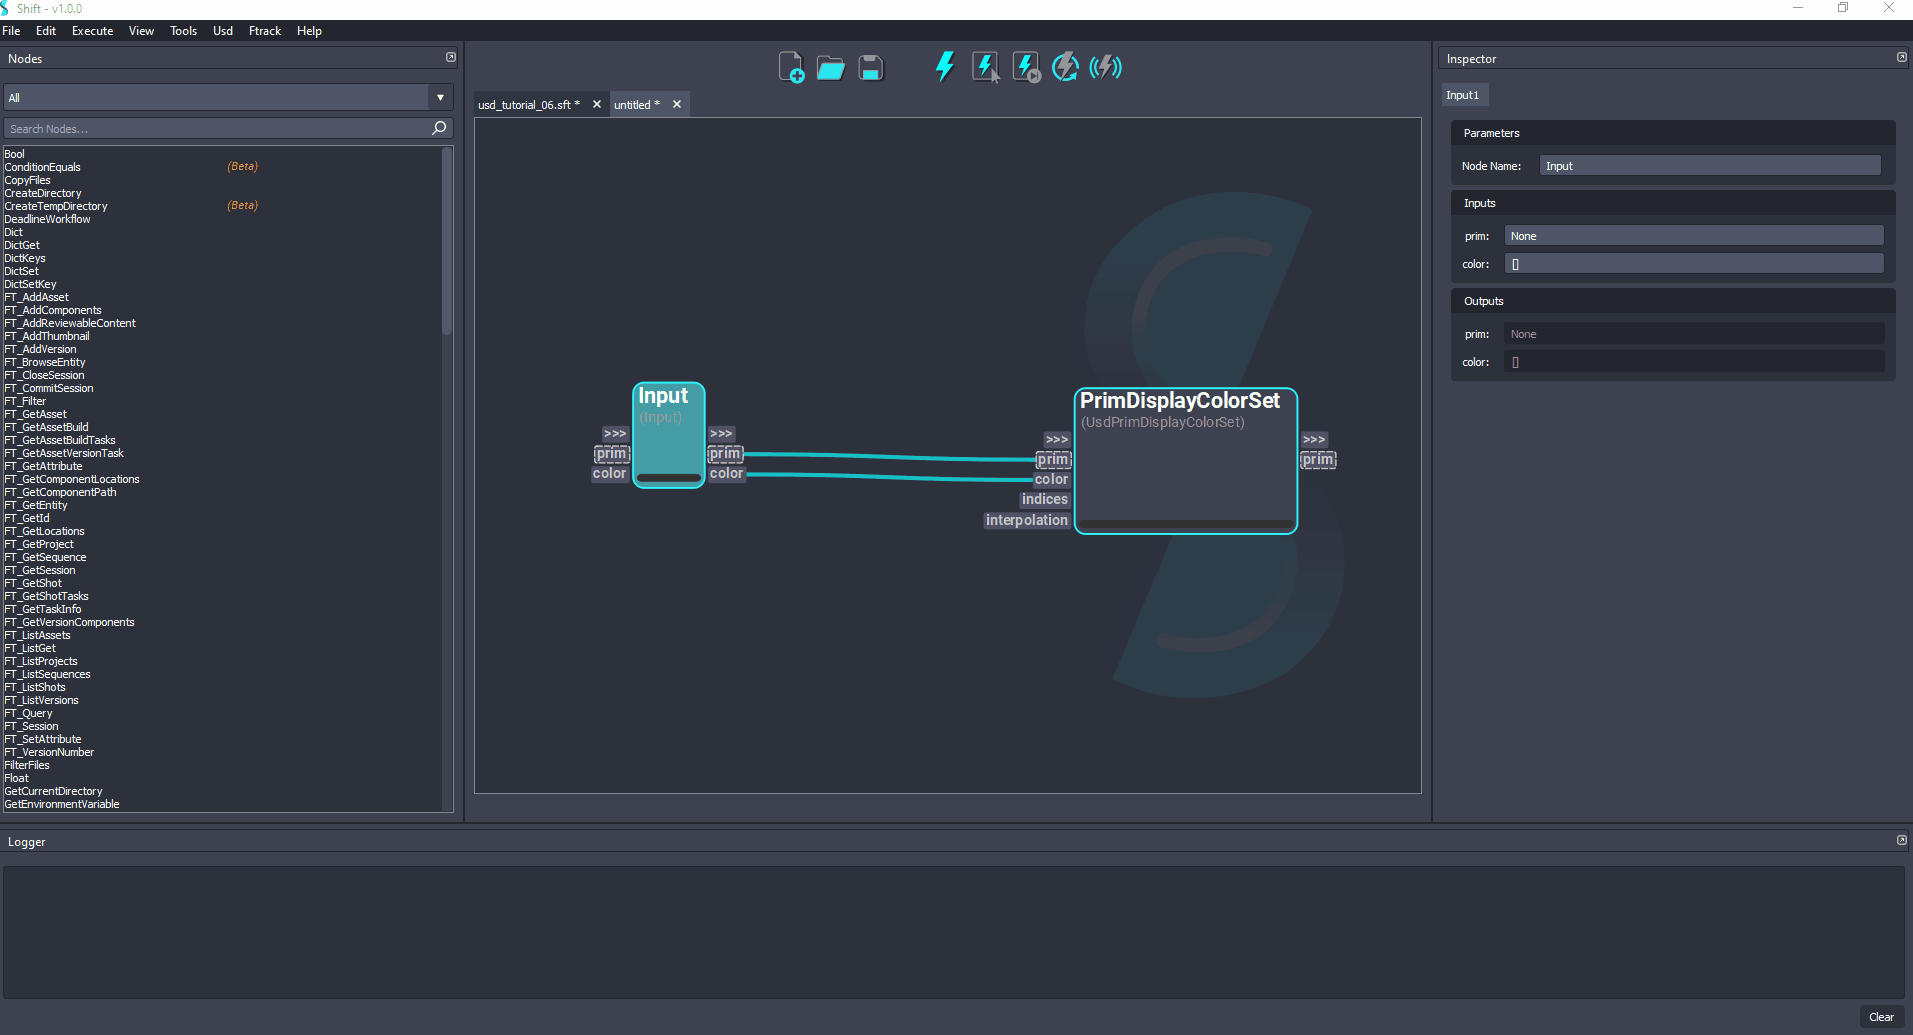Edit the color input swatch field
Image resolution: width=1913 pixels, height=1035 pixels.
point(1694,263)
